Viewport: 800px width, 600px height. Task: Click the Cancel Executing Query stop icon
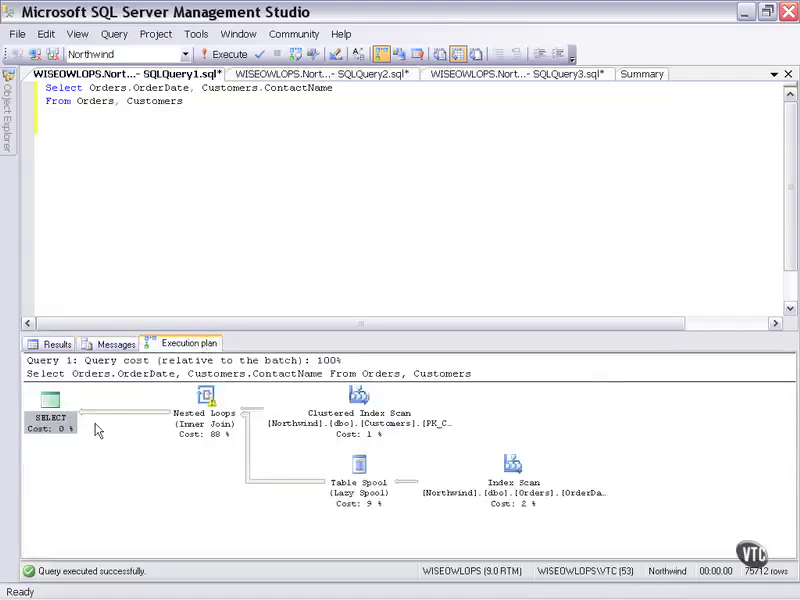pyautogui.click(x=277, y=54)
